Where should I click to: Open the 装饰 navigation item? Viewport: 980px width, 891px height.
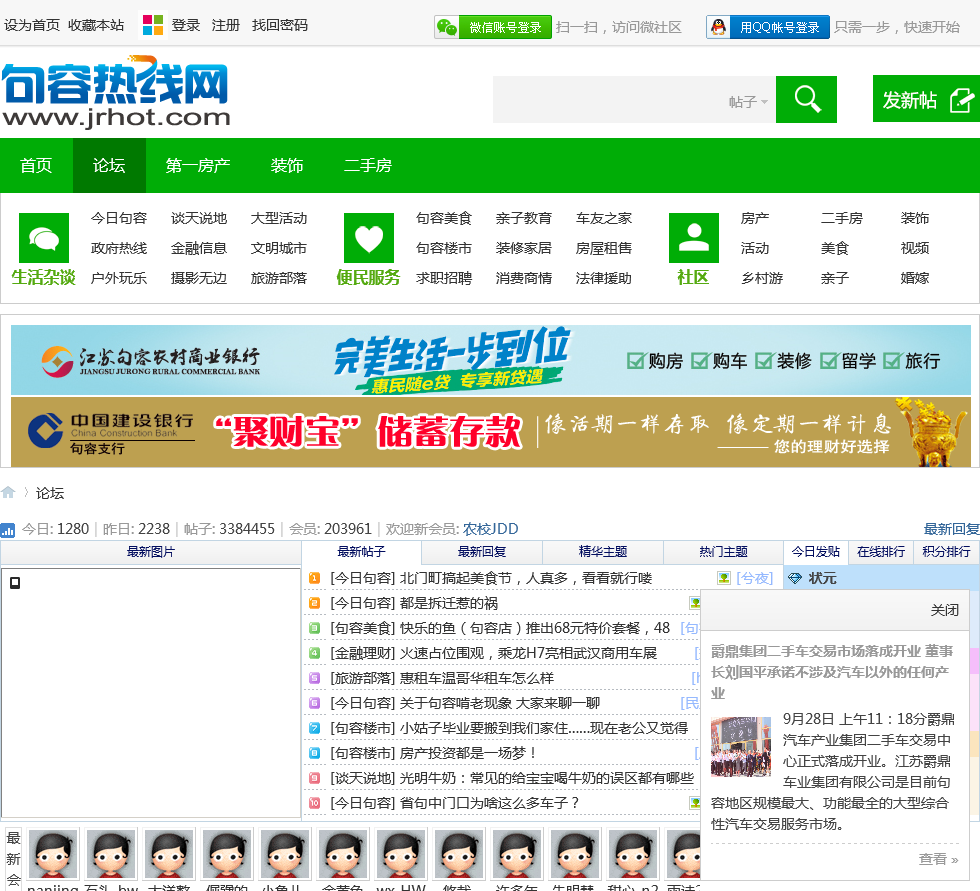pyautogui.click(x=287, y=166)
